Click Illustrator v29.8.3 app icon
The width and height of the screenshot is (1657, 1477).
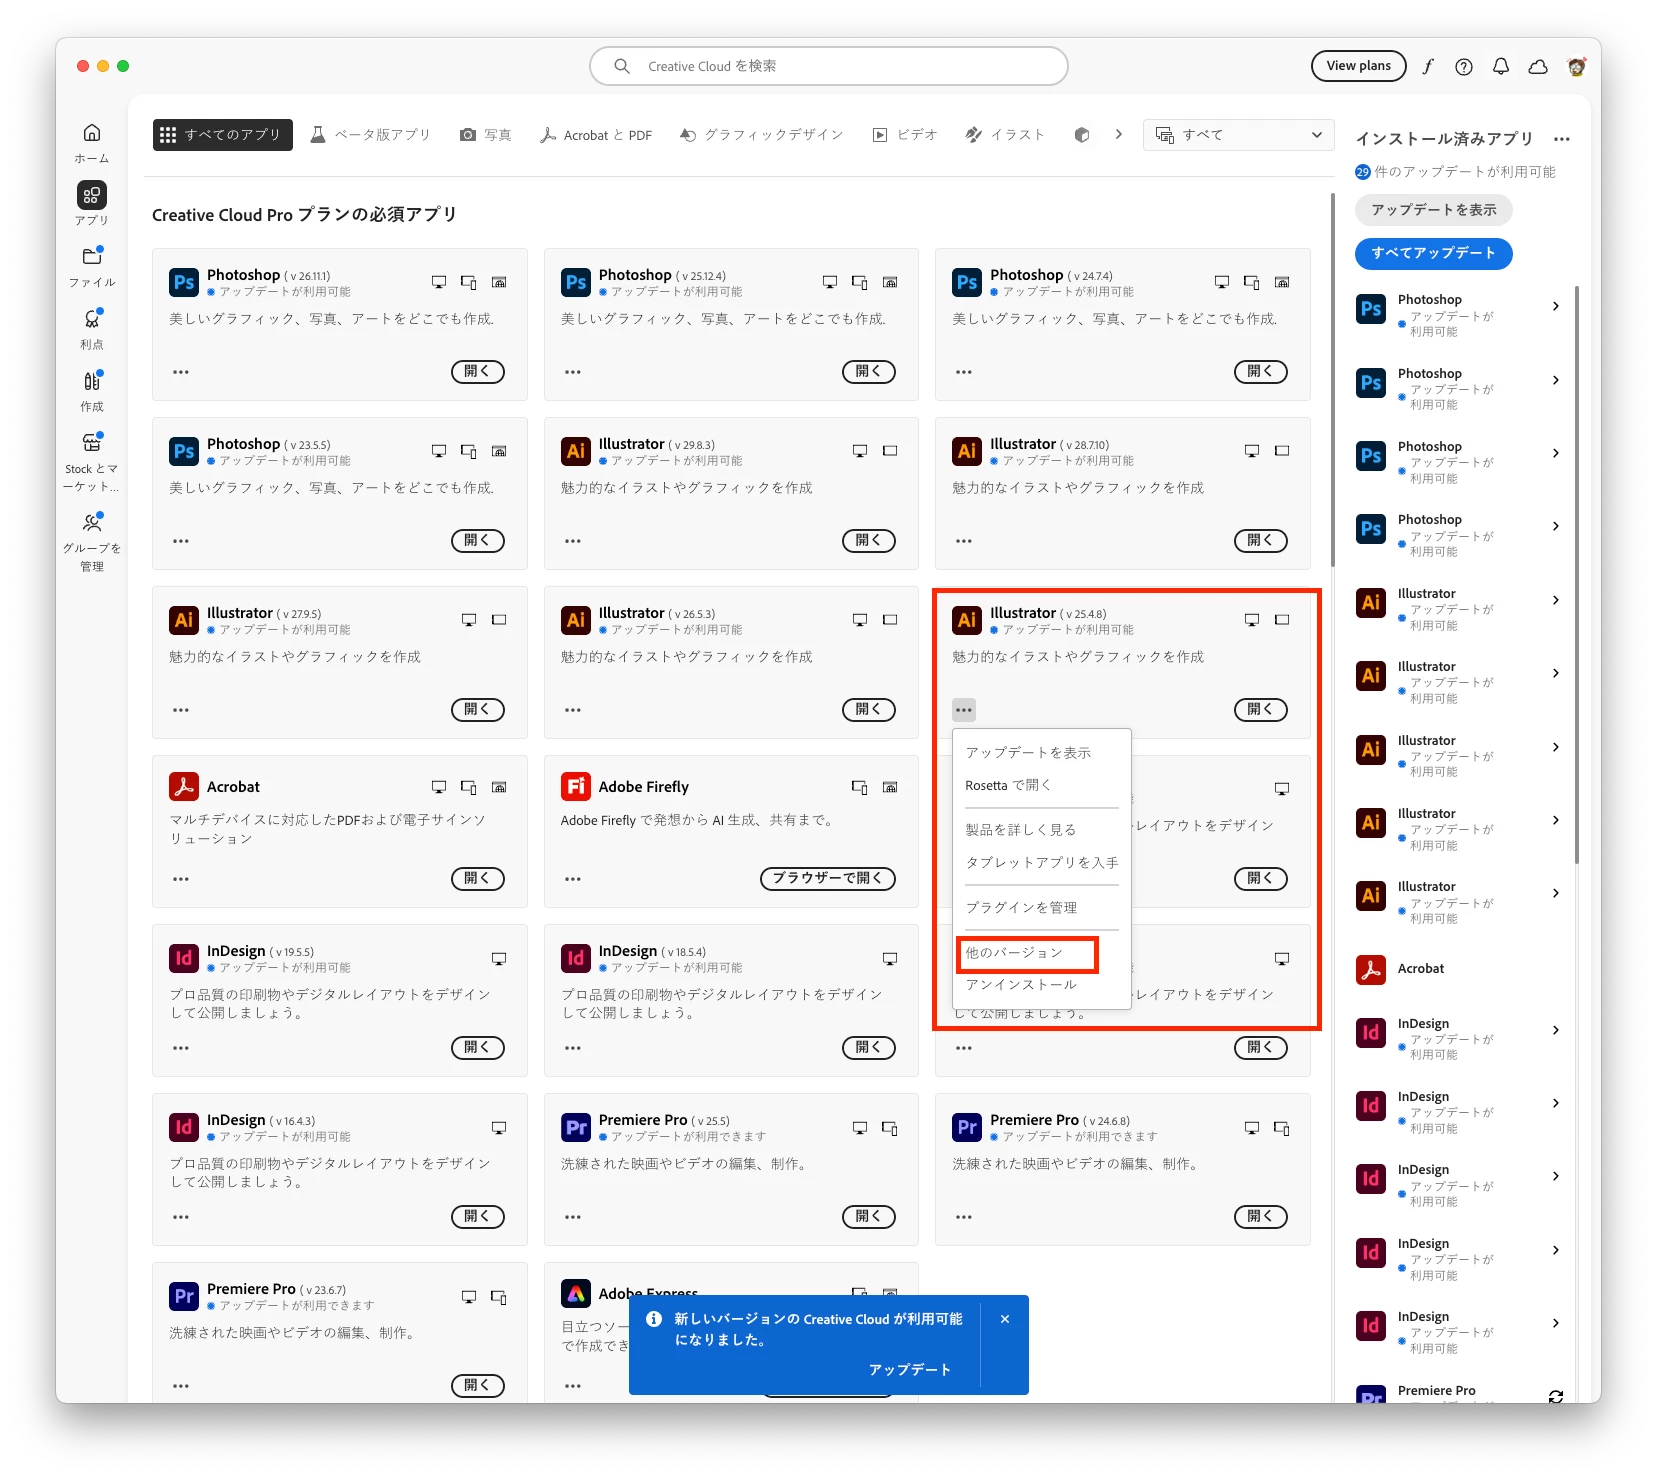coord(576,451)
